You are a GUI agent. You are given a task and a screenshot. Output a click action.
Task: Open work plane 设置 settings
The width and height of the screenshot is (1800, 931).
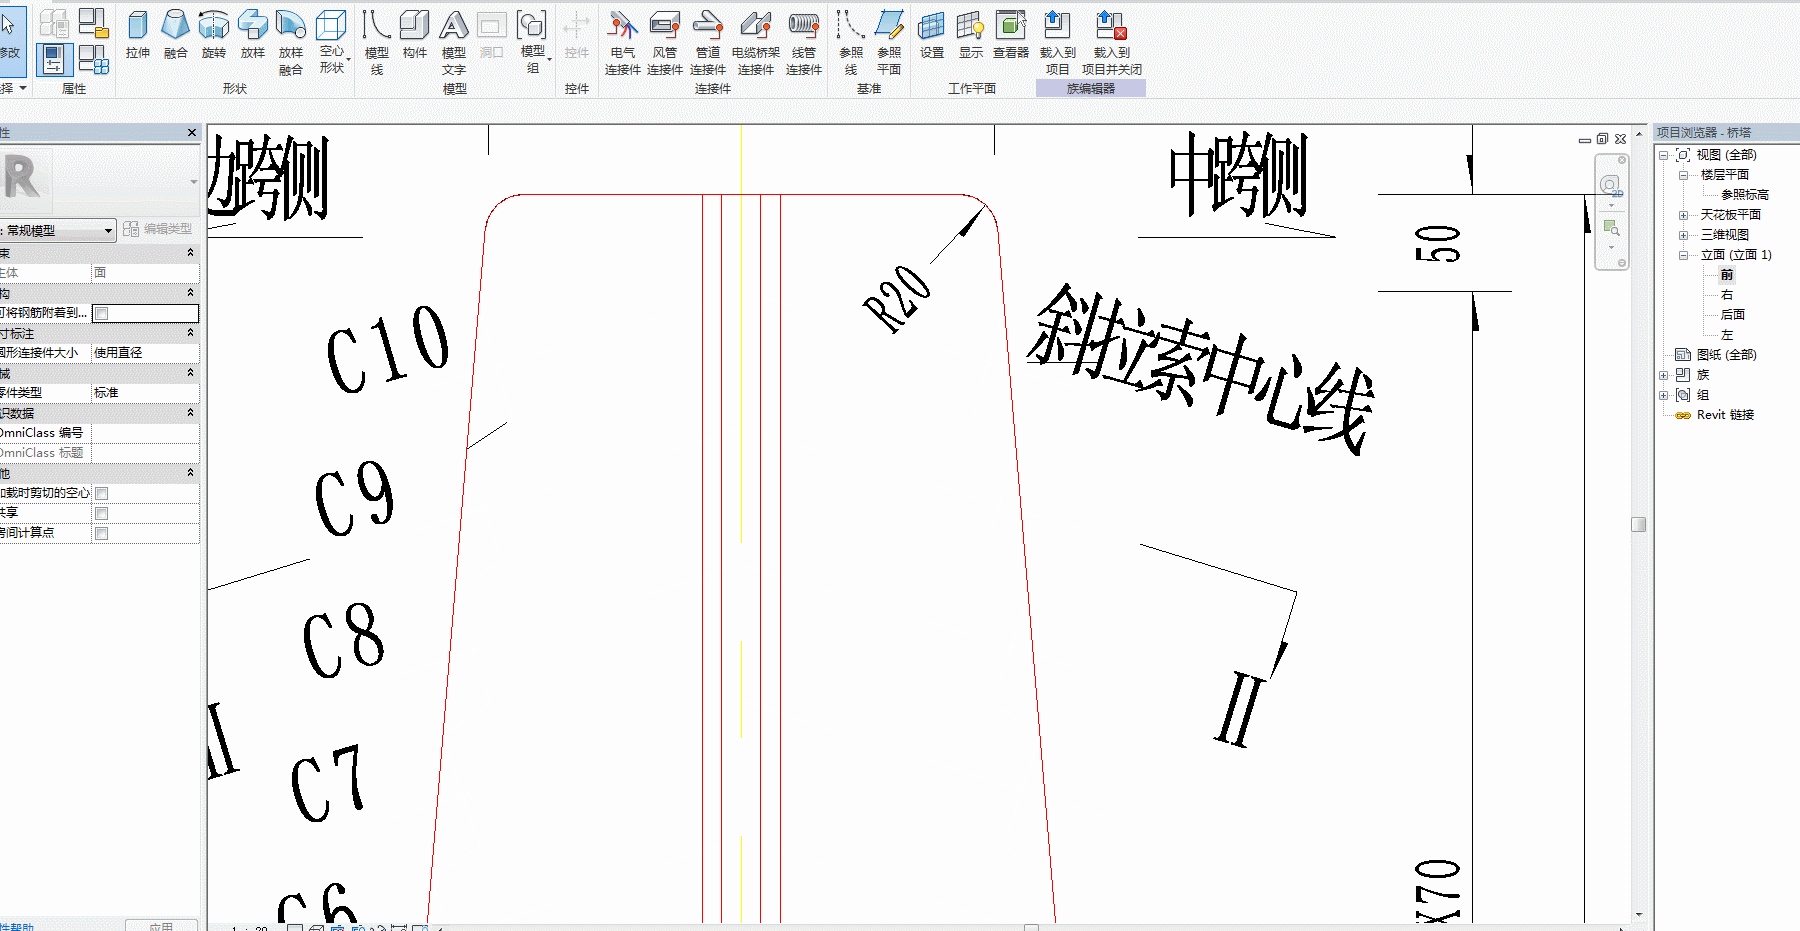(x=932, y=35)
